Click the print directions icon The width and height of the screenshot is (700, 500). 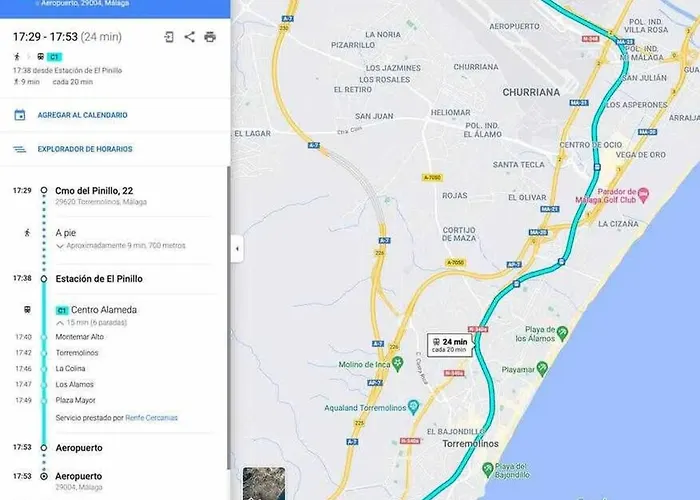(x=210, y=37)
